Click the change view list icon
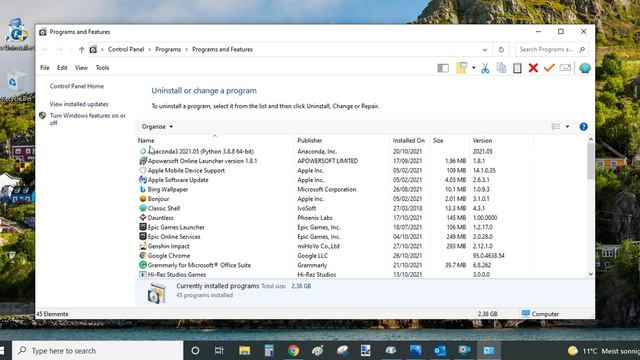Image resolution: width=640 pixels, height=360 pixels. click(556, 127)
